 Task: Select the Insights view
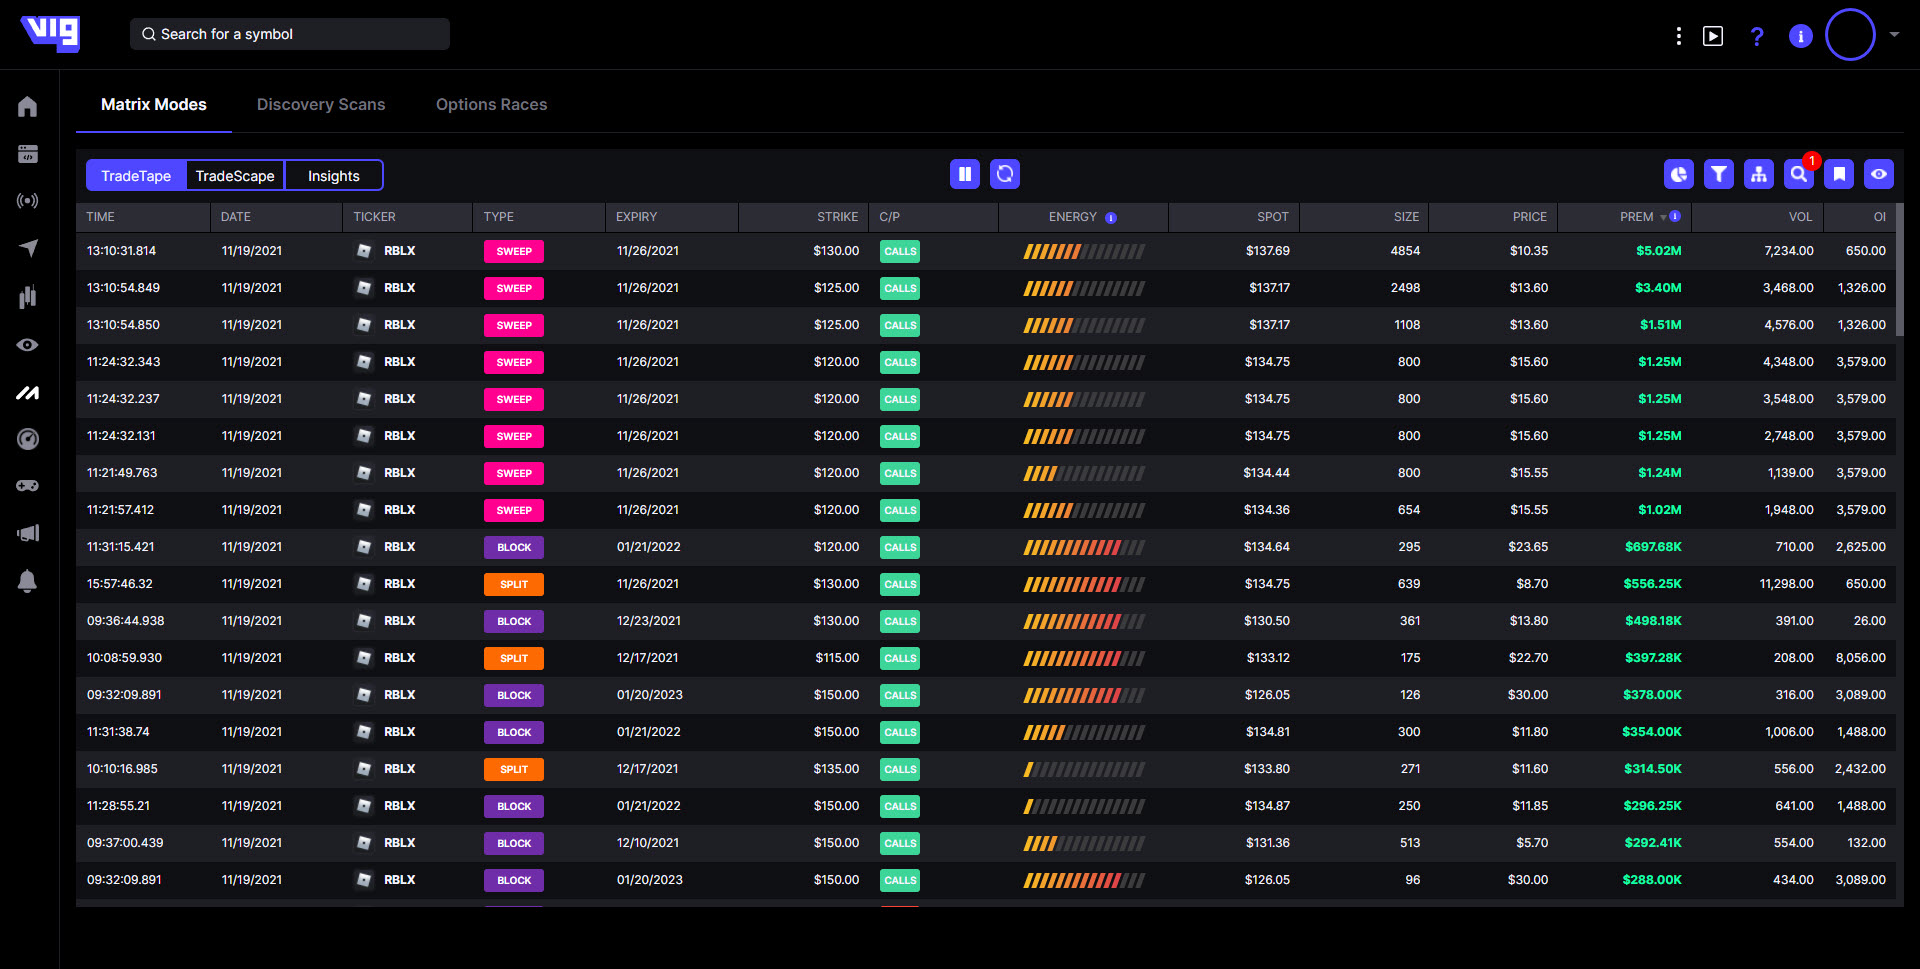(334, 175)
